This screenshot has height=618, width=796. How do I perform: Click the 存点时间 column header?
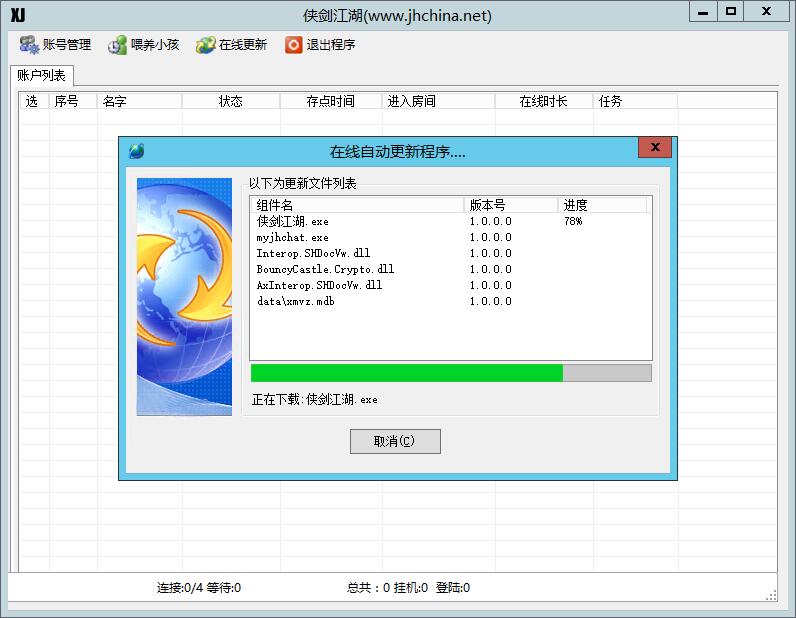[x=331, y=101]
